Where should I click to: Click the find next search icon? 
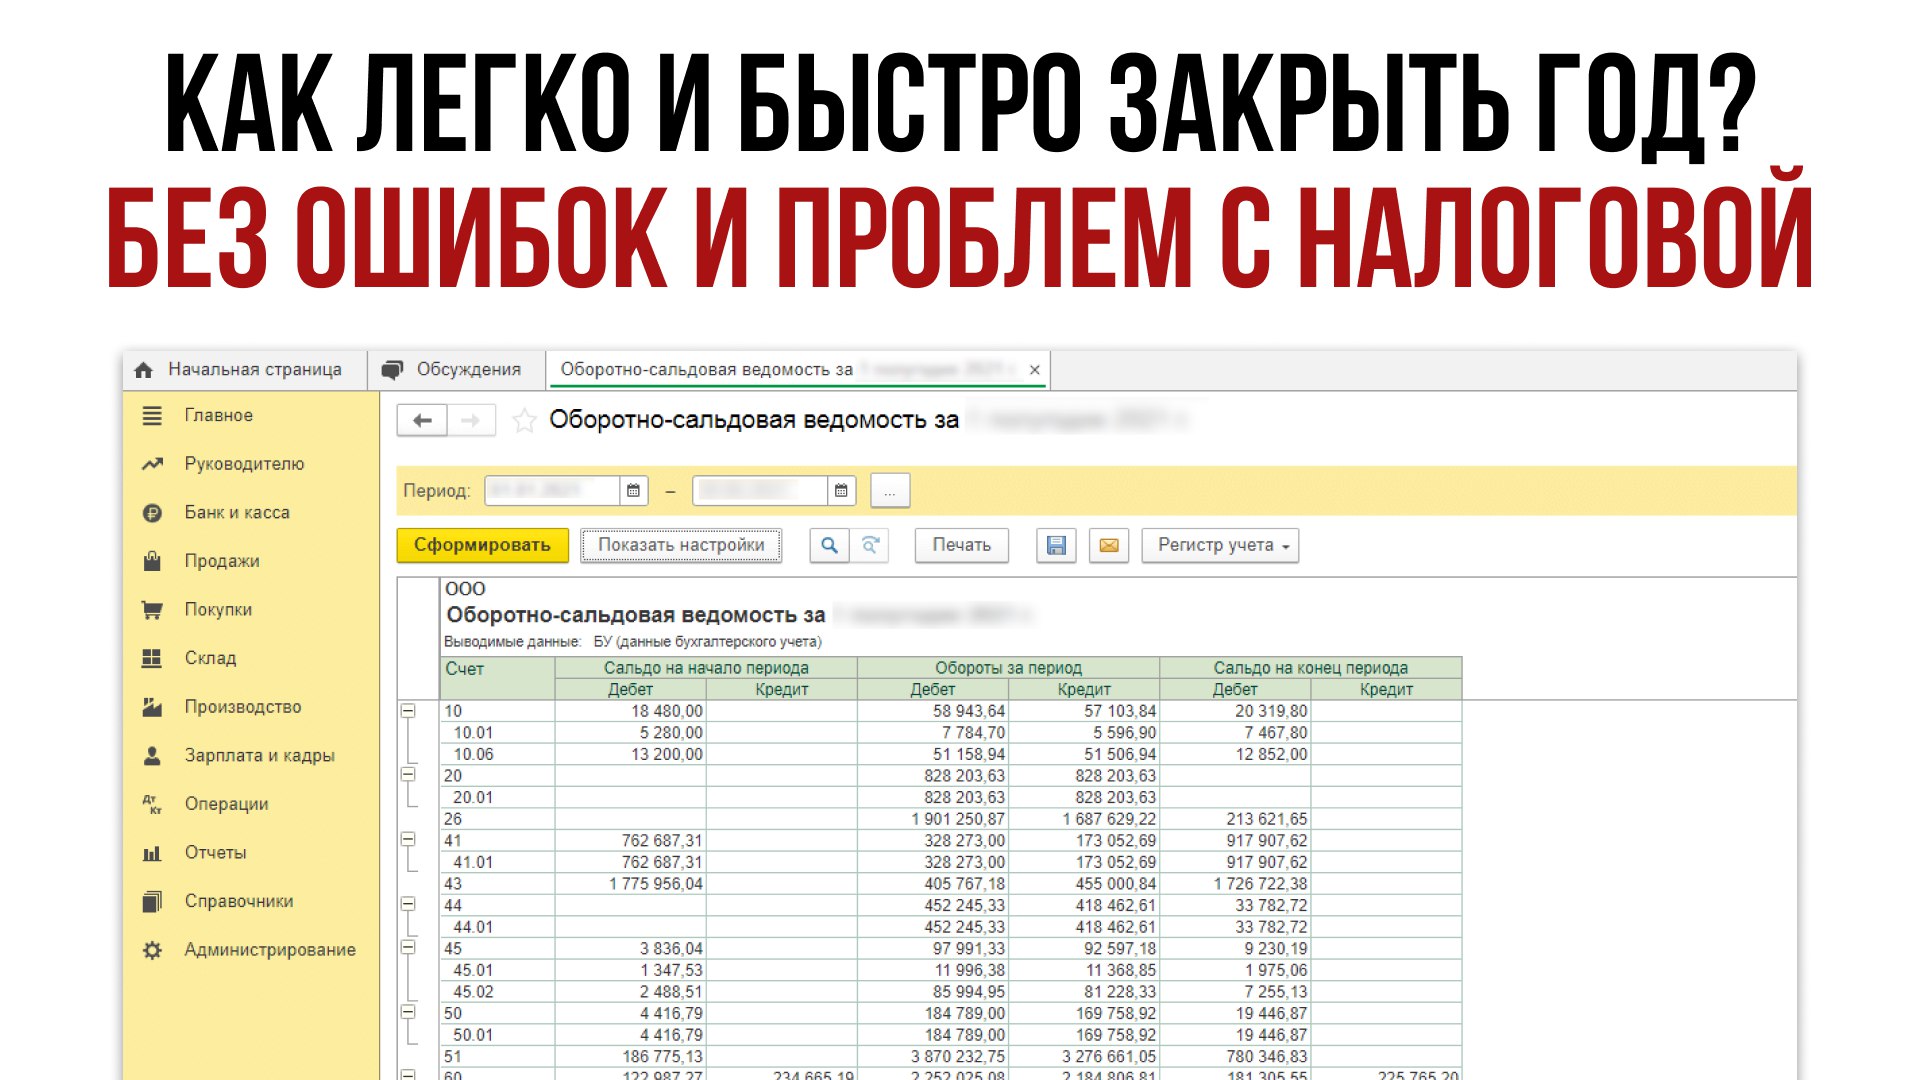click(x=870, y=545)
